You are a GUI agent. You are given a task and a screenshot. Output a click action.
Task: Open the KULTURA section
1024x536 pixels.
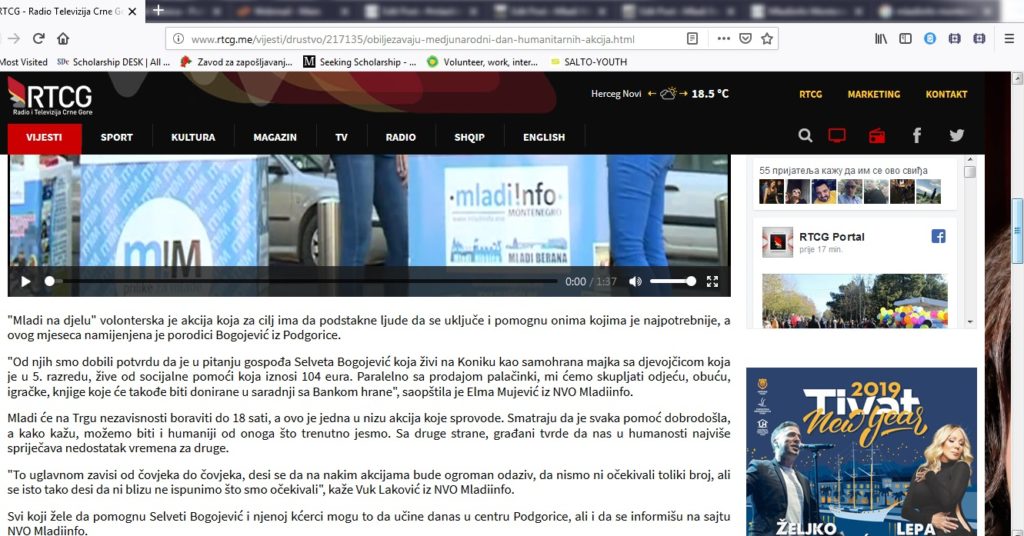(193, 137)
